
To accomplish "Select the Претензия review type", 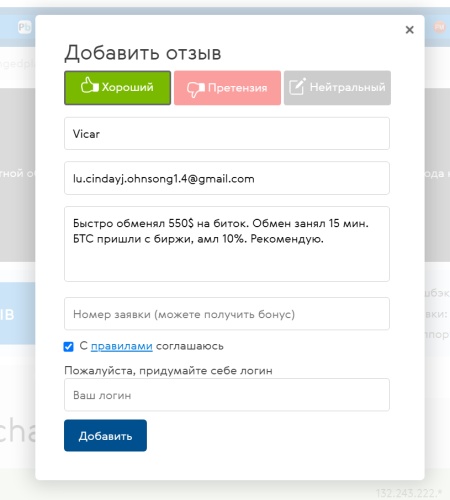I will point(227,88).
